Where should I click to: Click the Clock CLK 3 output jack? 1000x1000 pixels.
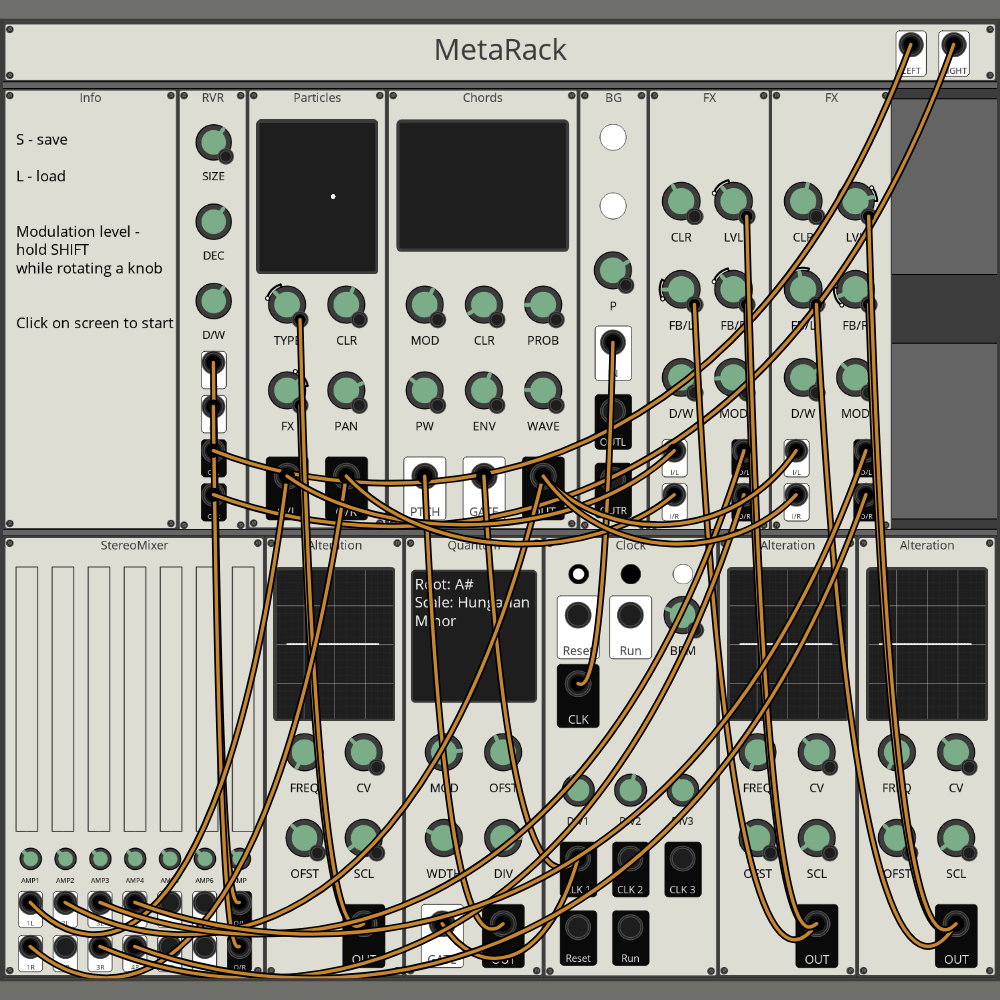682,859
